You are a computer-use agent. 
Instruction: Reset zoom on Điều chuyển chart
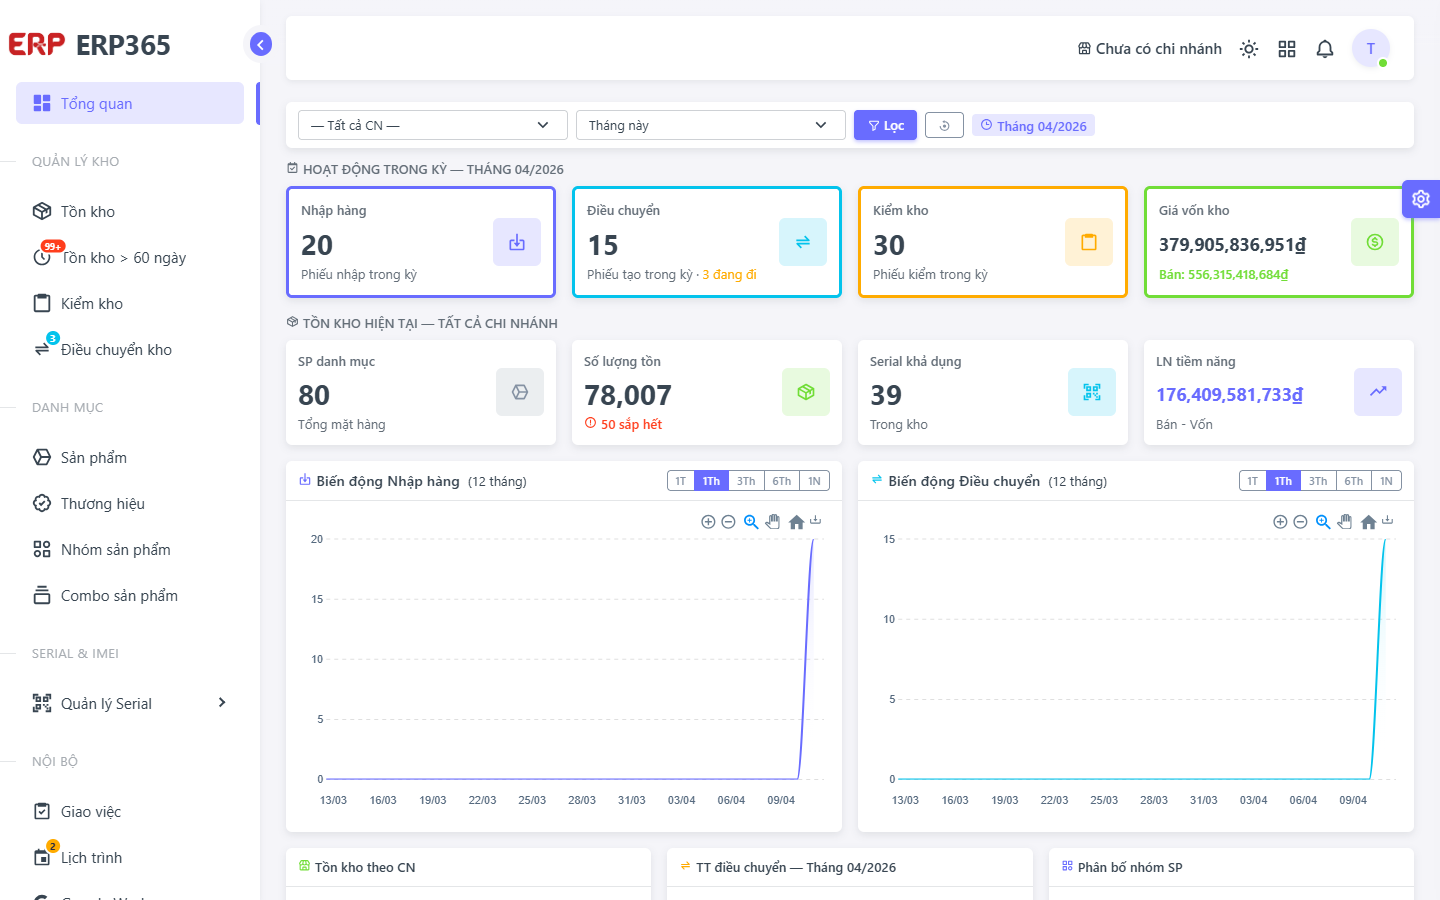[x=1368, y=522]
